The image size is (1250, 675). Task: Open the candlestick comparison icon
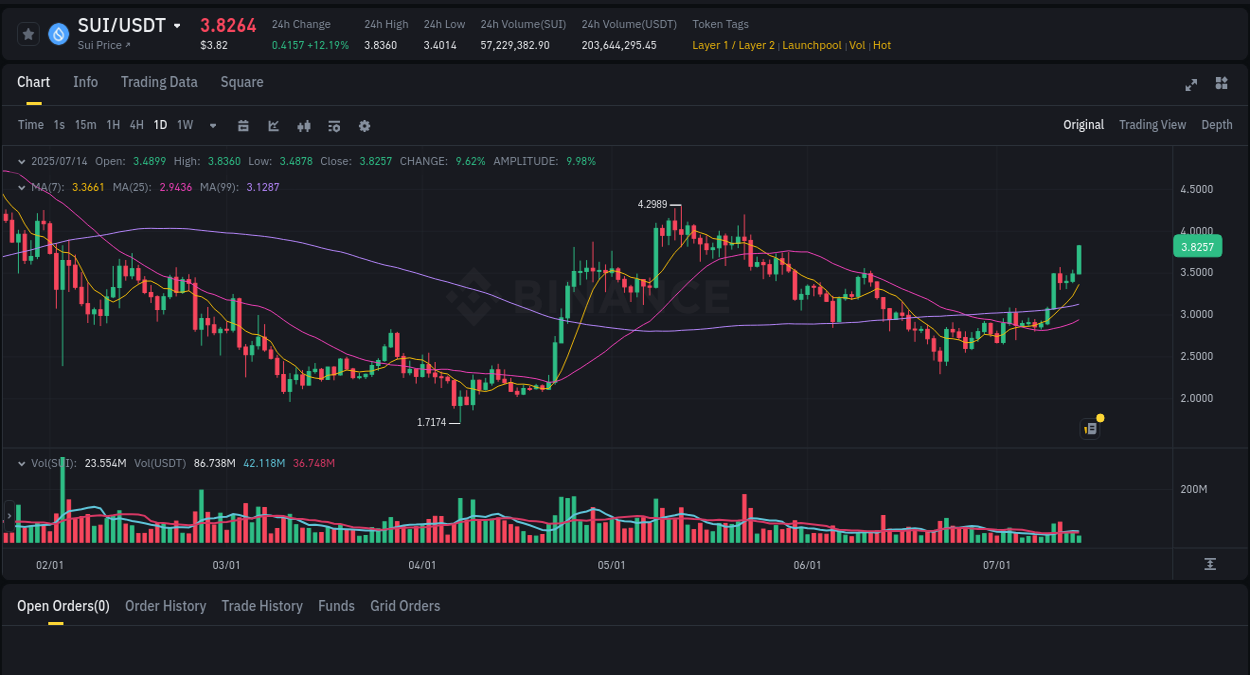(x=304, y=125)
